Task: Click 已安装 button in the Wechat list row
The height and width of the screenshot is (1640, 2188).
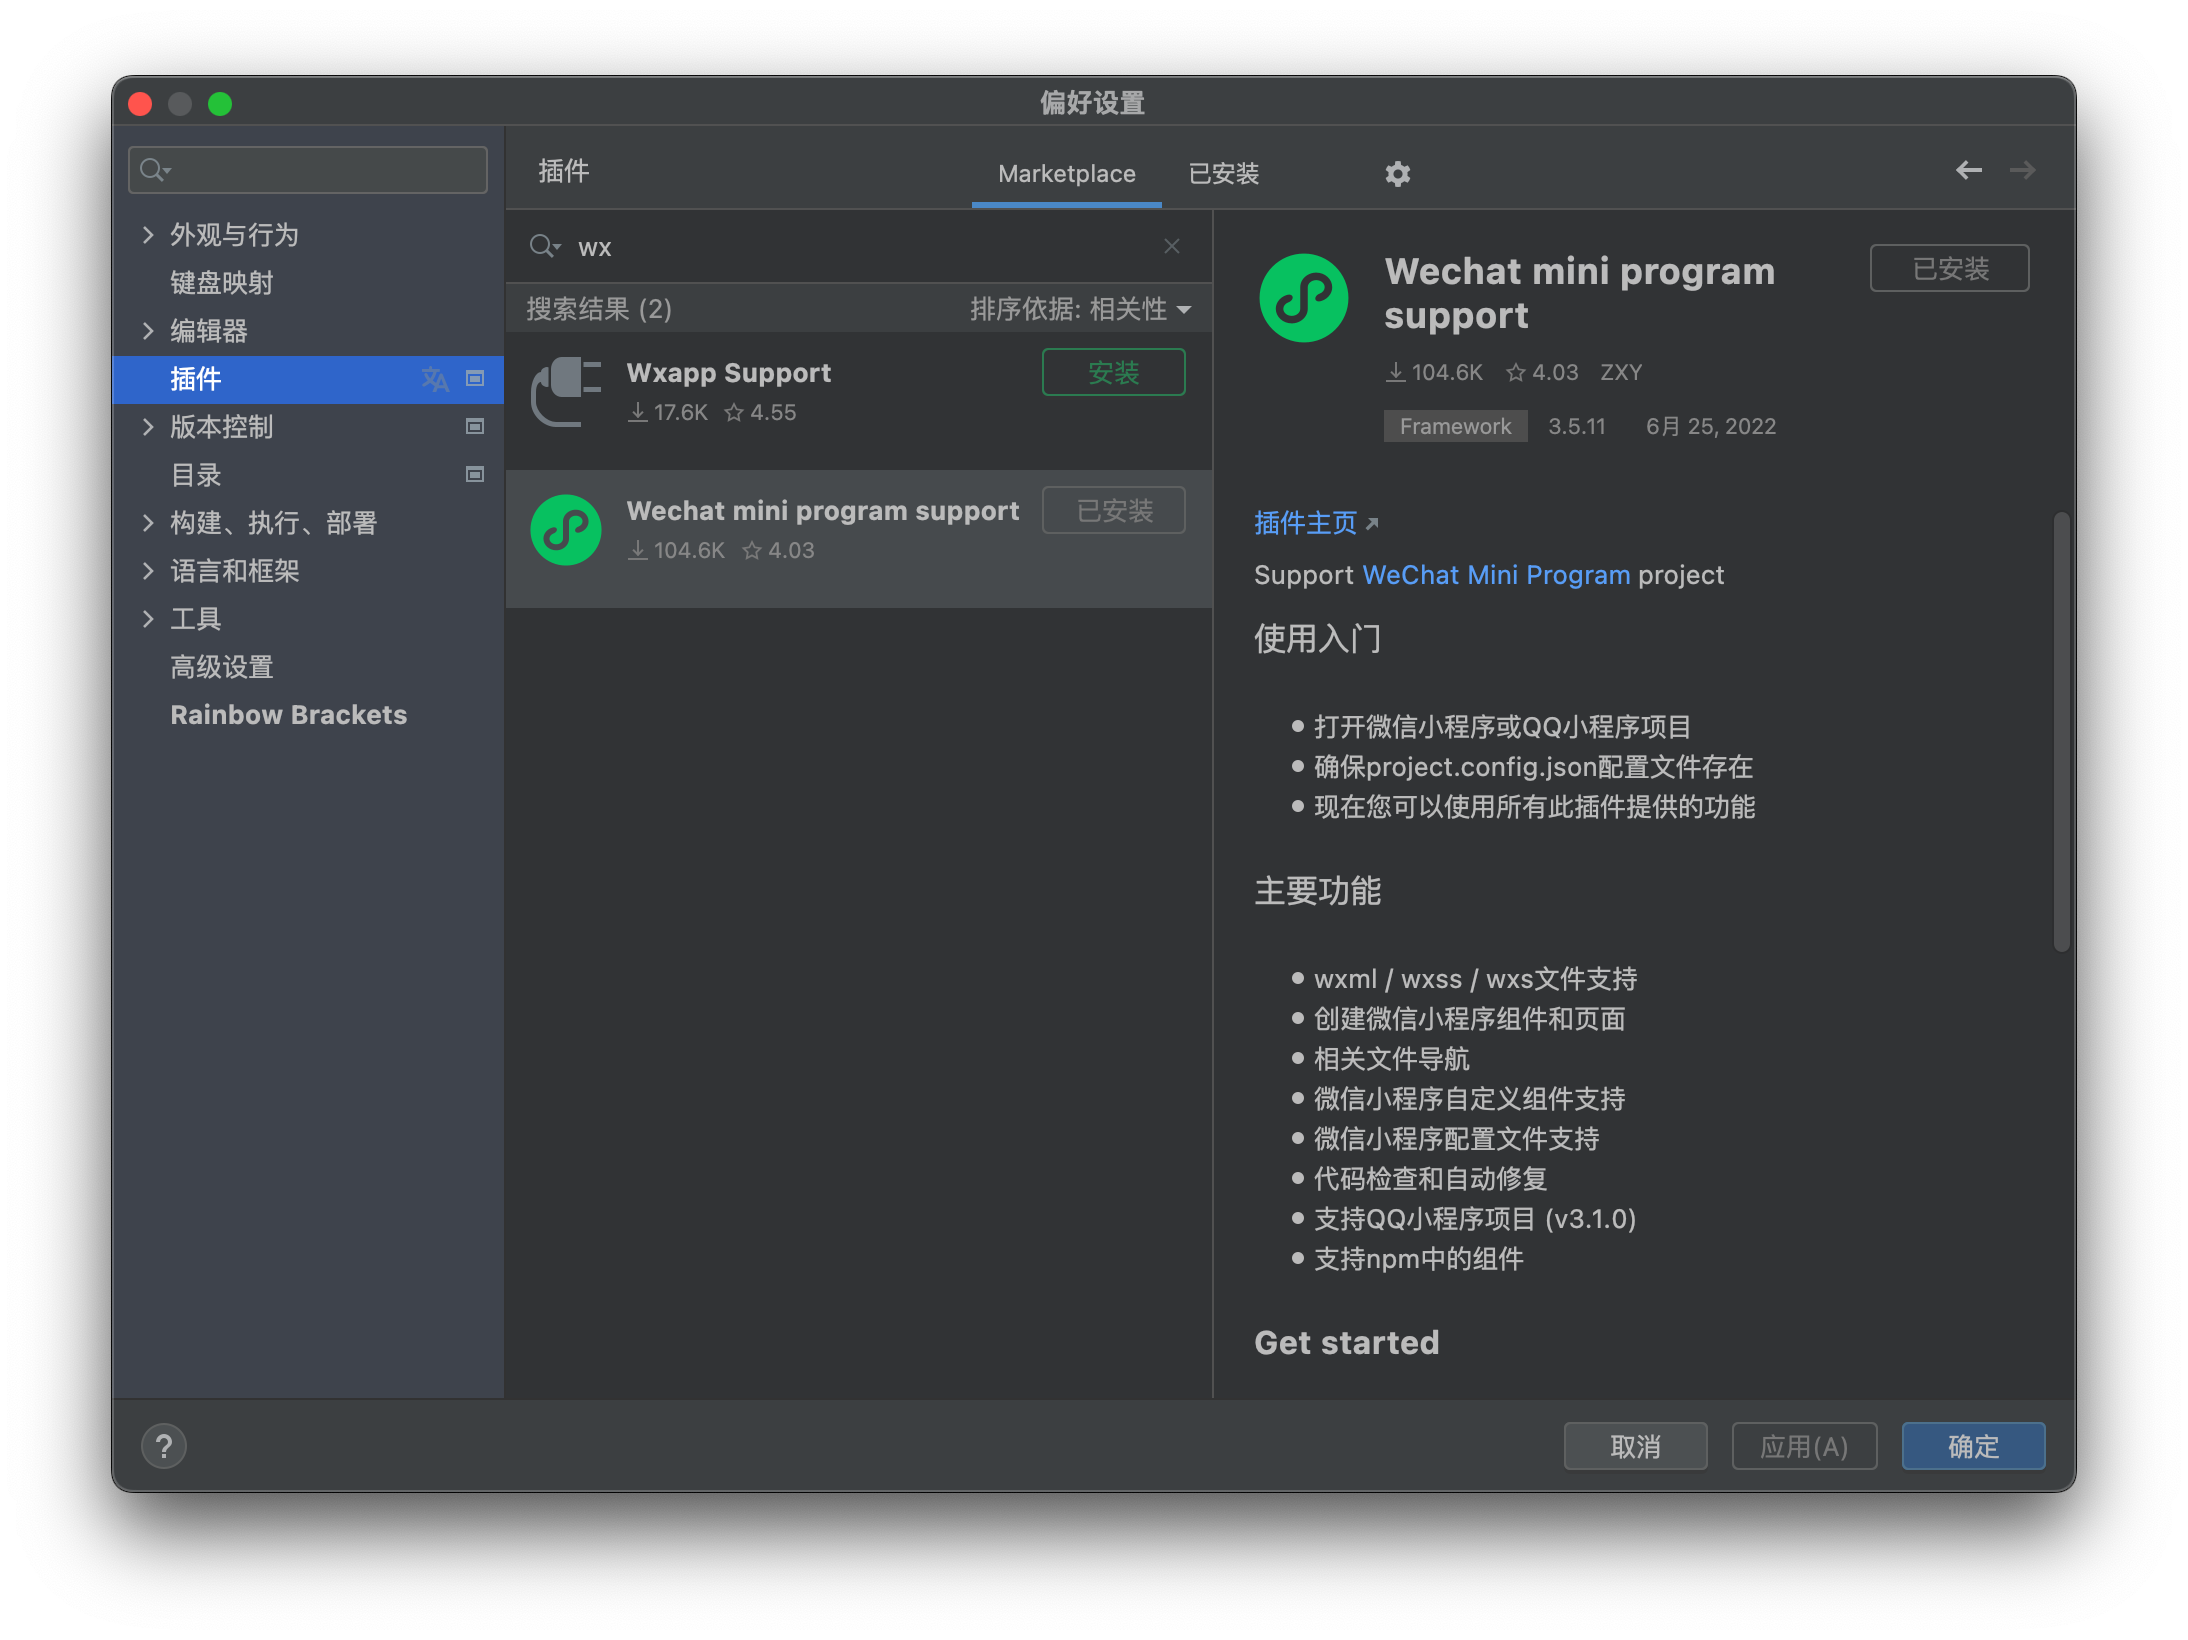Action: tap(1113, 510)
